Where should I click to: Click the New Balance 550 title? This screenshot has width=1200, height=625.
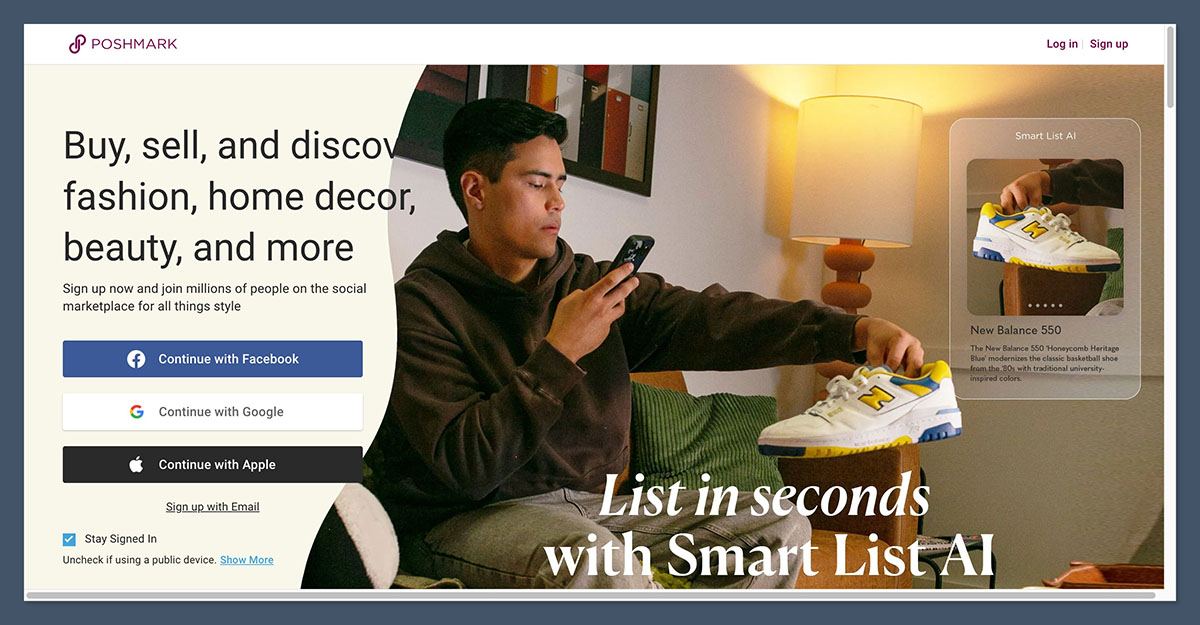[1016, 330]
